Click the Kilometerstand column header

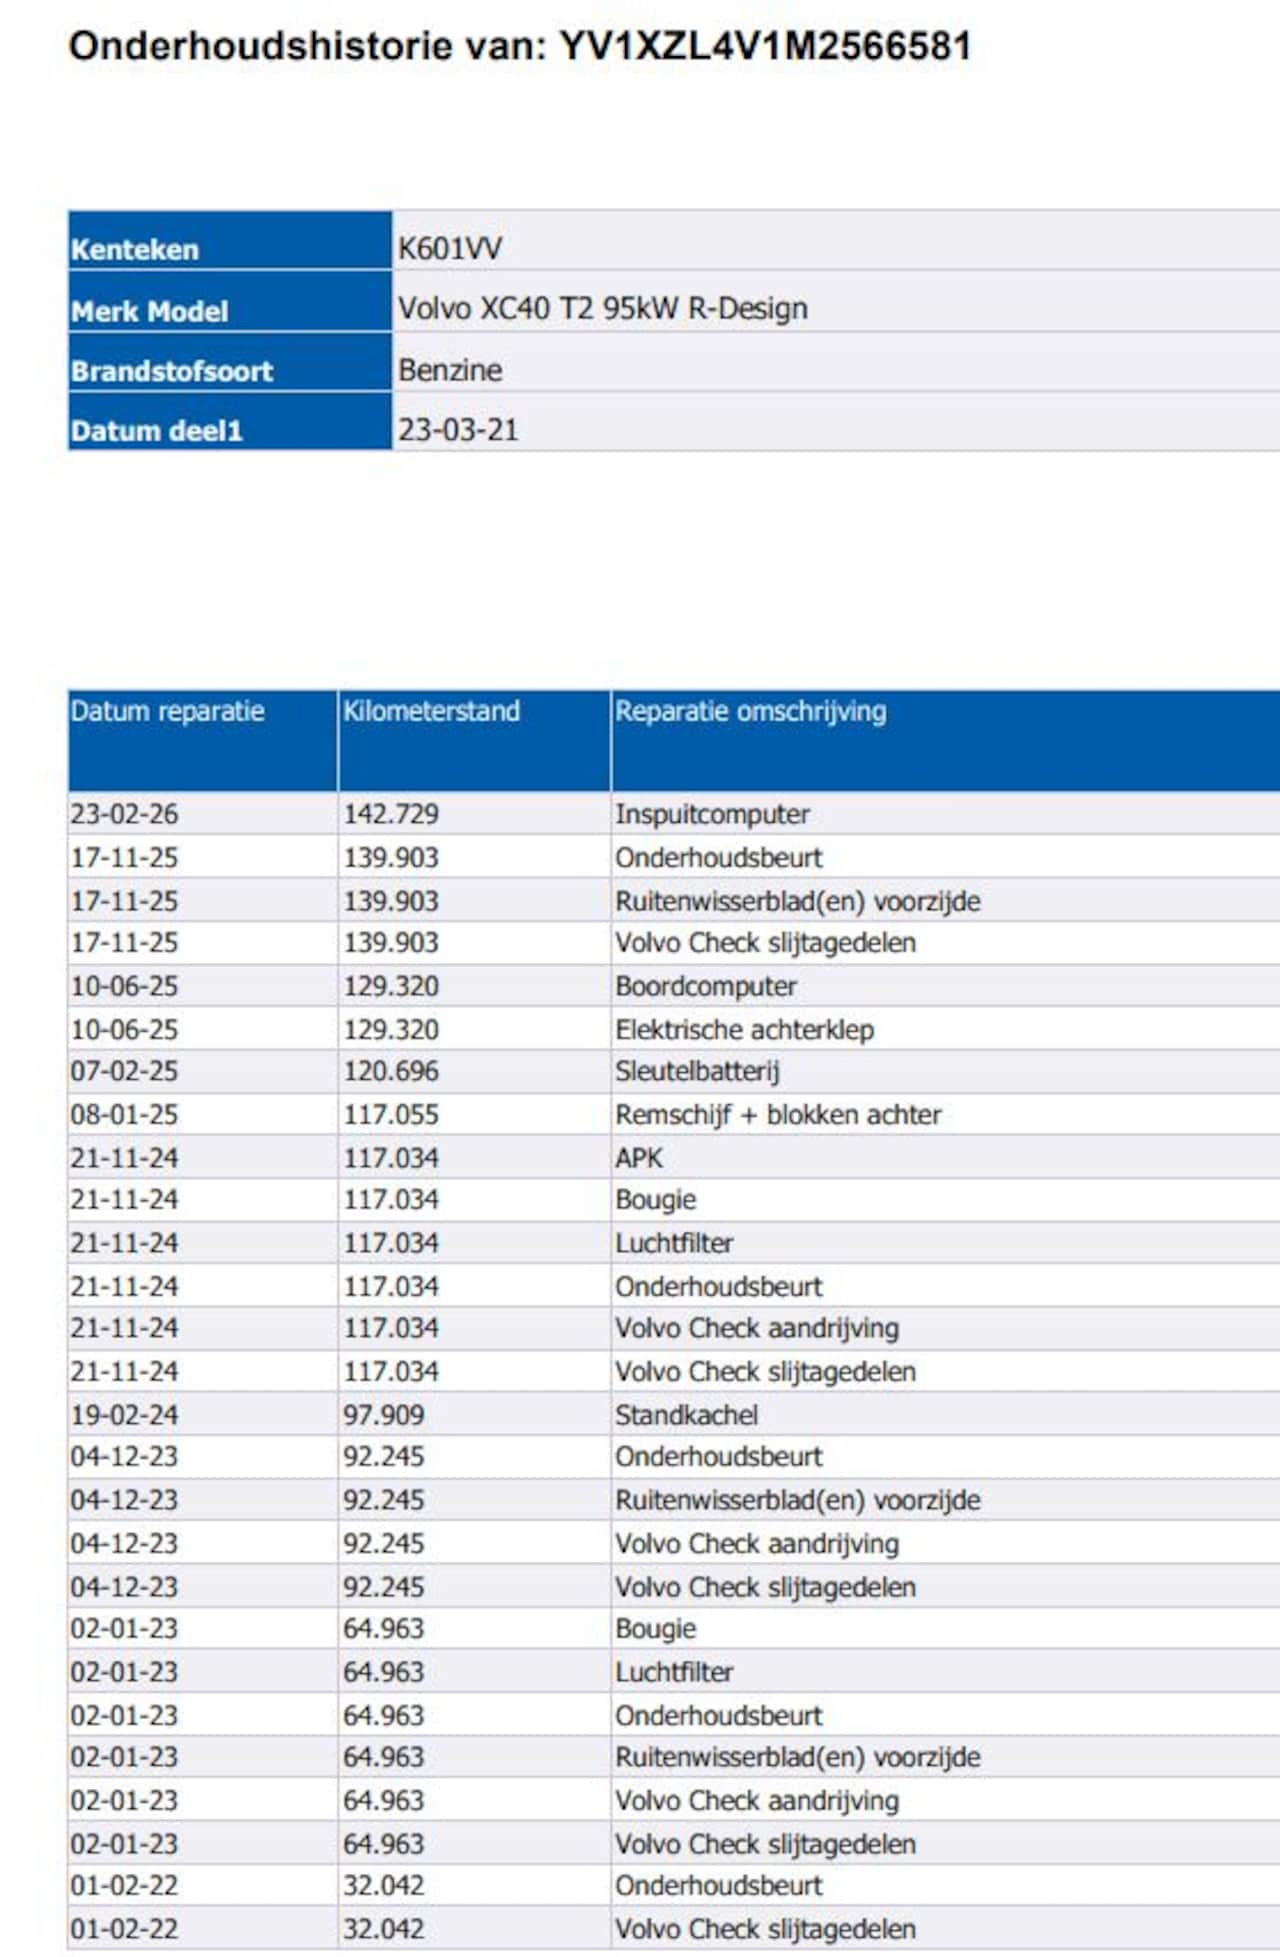475,740
